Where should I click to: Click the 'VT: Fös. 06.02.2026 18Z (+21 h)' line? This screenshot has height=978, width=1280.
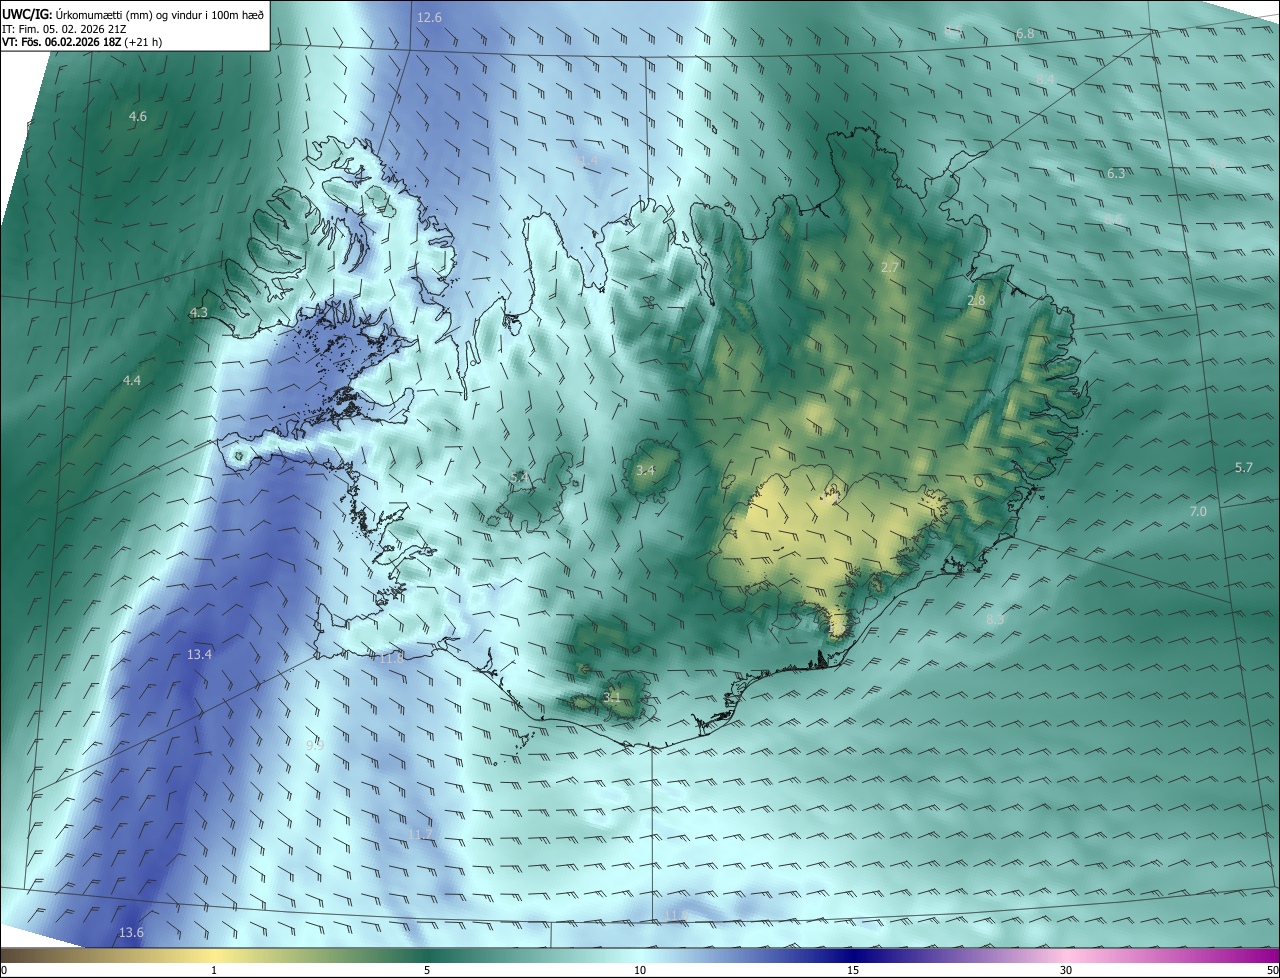click(x=83, y=42)
